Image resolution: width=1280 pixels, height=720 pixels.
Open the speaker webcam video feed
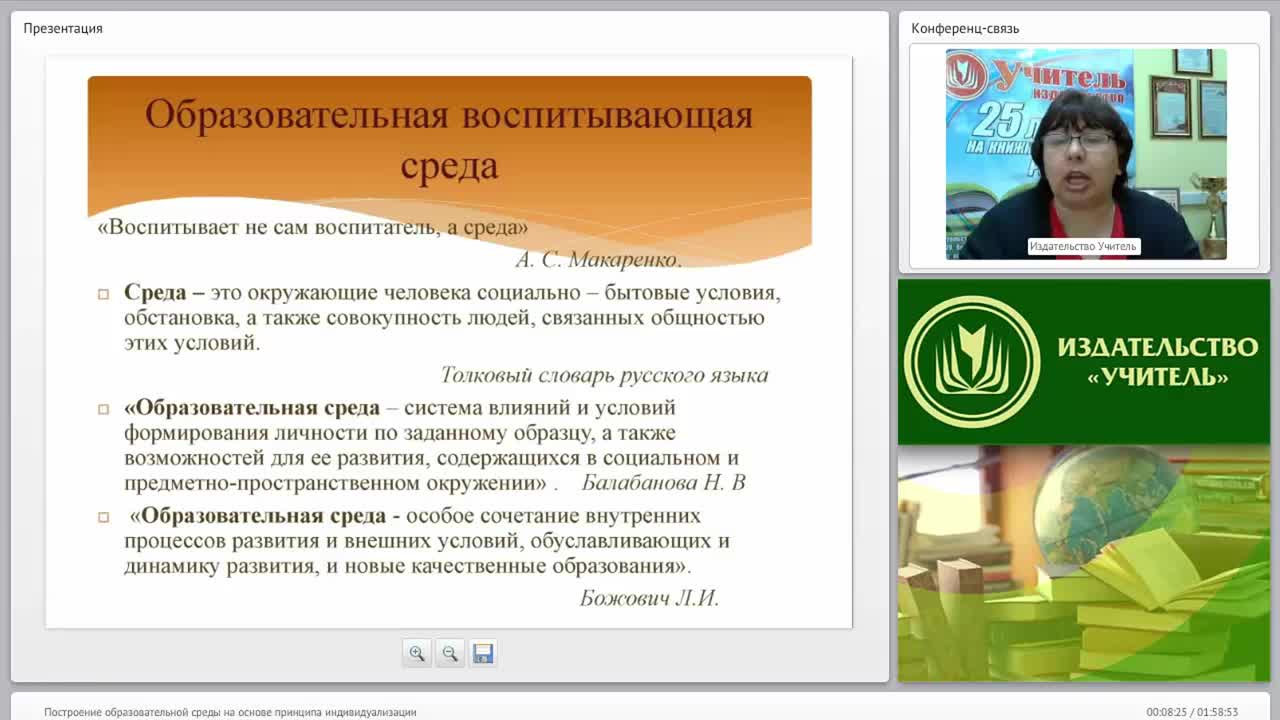1086,153
